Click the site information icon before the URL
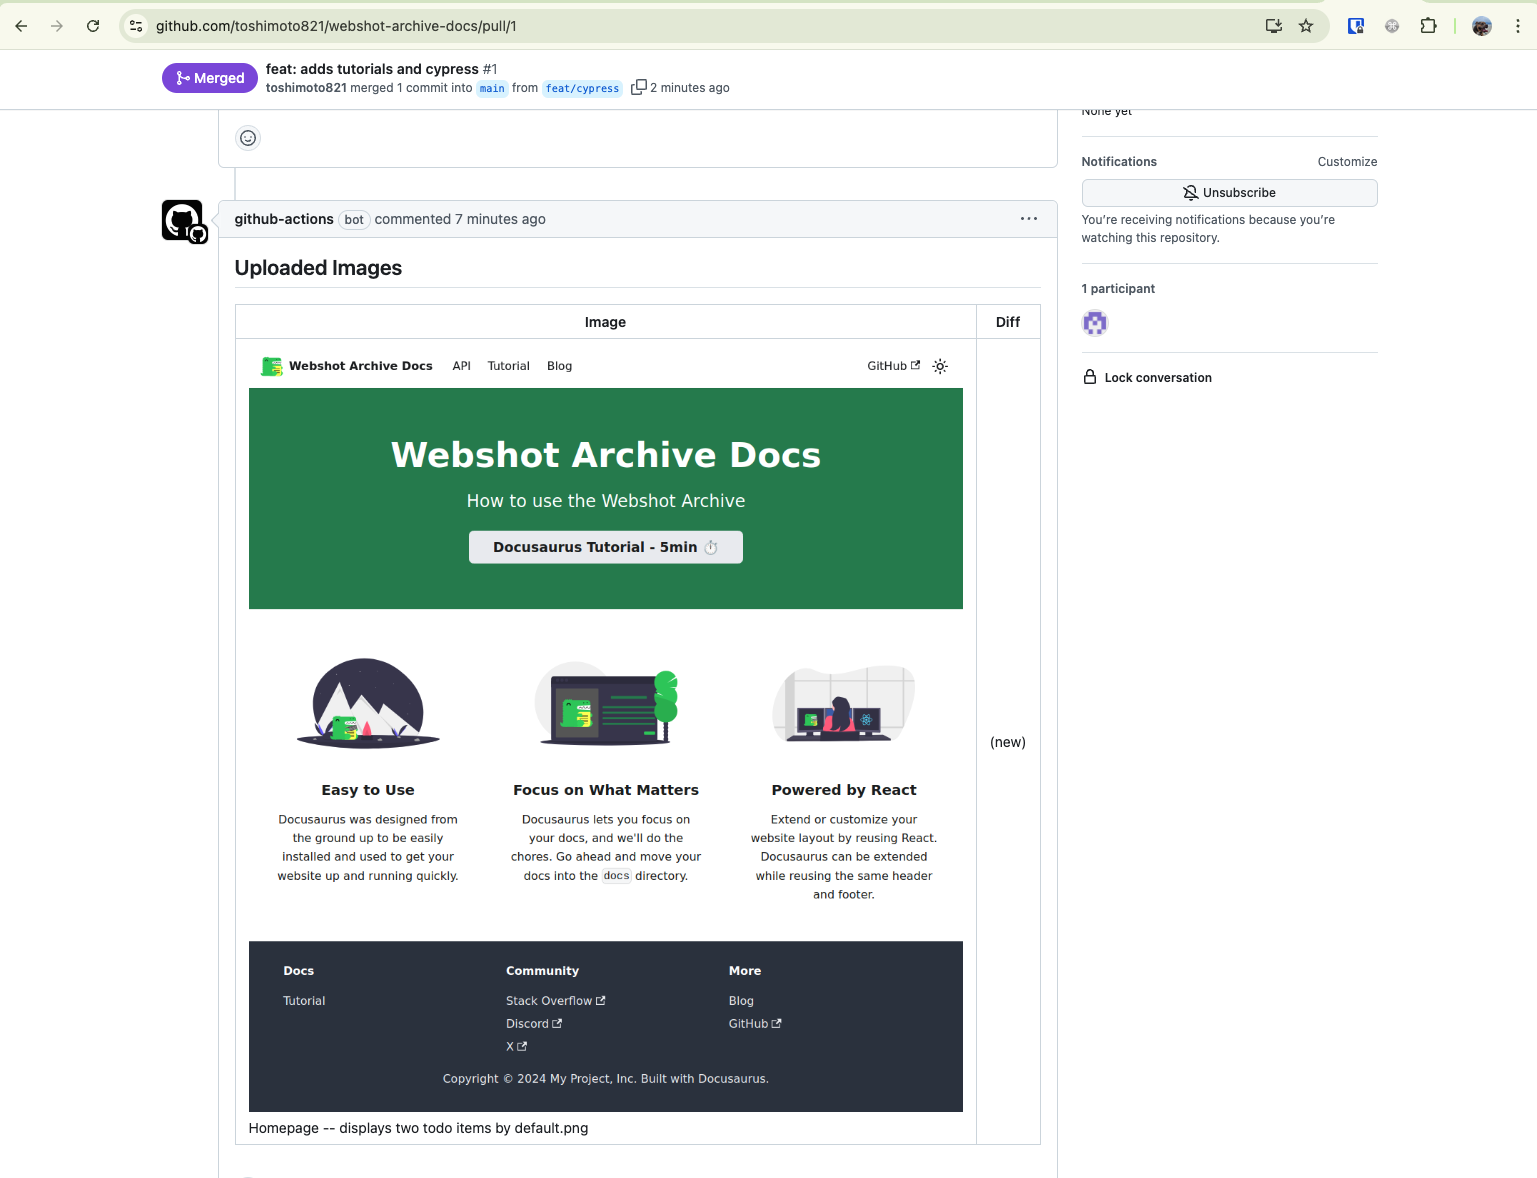 pos(135,26)
